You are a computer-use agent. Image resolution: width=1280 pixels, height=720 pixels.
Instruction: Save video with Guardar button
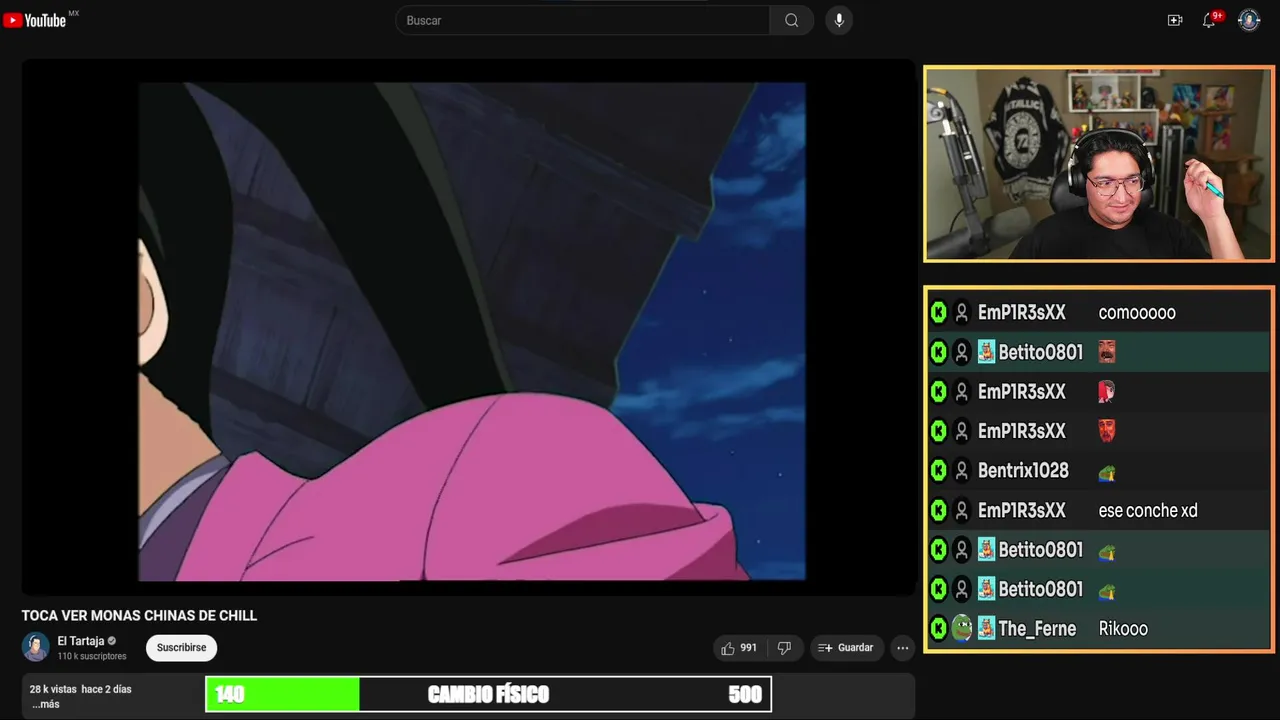point(846,648)
